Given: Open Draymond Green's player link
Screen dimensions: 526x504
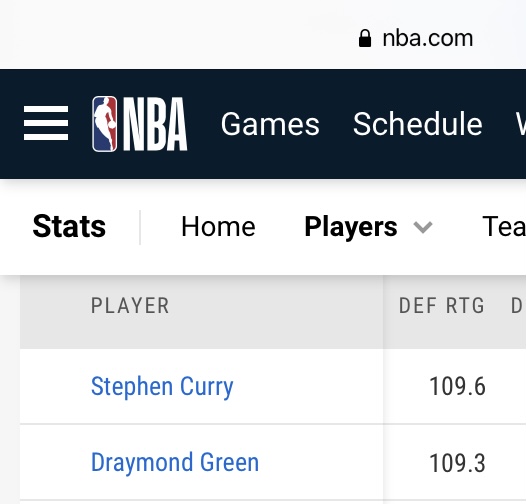Looking at the screenshot, I should (175, 462).
